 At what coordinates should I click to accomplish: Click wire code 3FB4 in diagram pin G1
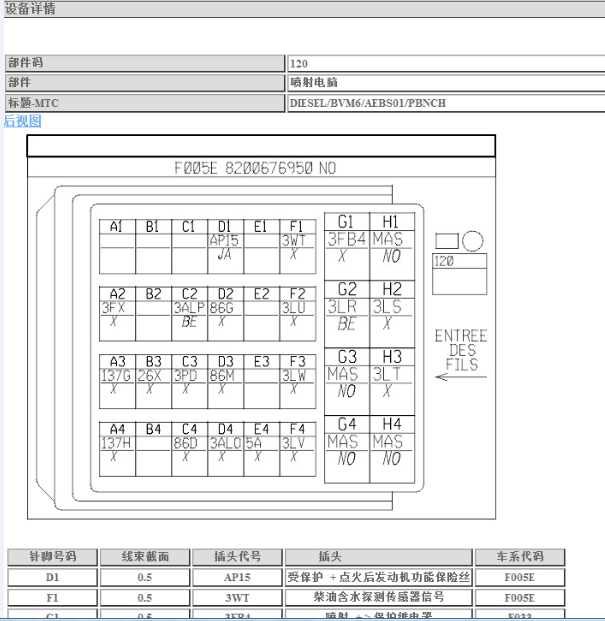point(346,239)
